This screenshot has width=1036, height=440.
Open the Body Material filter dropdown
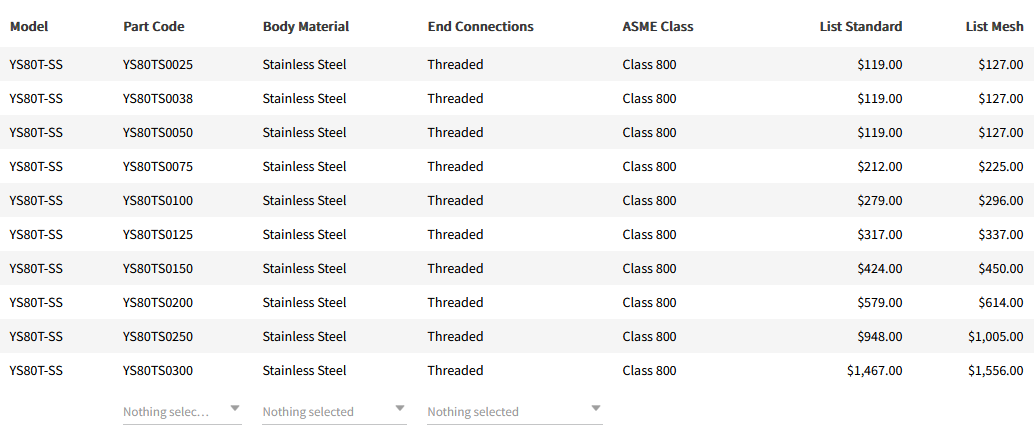[x=334, y=411]
